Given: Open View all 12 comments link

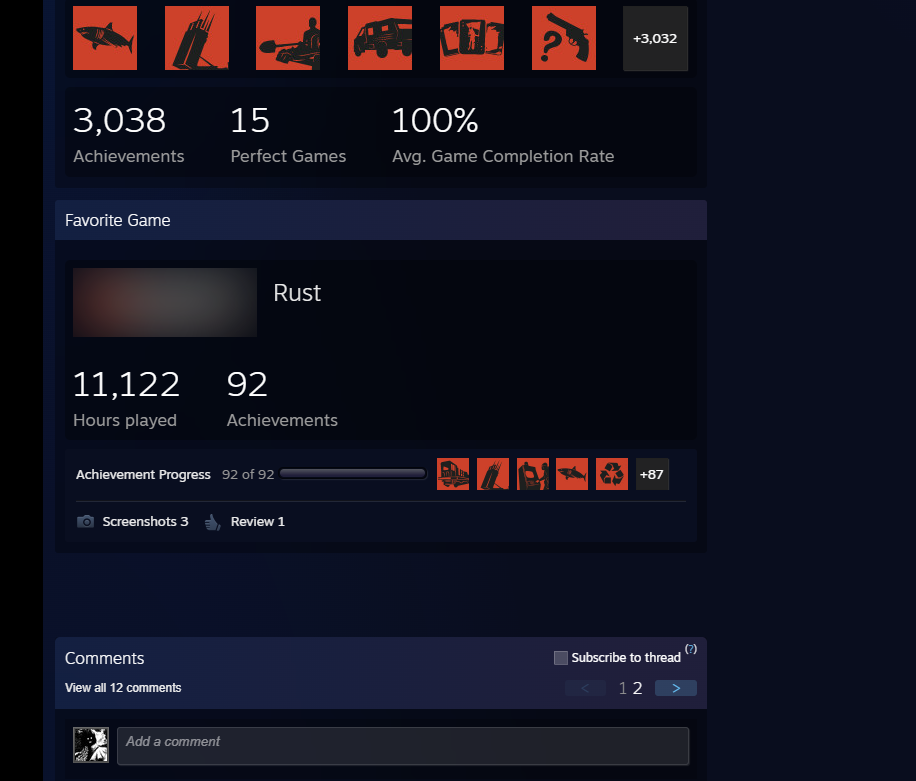Looking at the screenshot, I should coord(123,688).
